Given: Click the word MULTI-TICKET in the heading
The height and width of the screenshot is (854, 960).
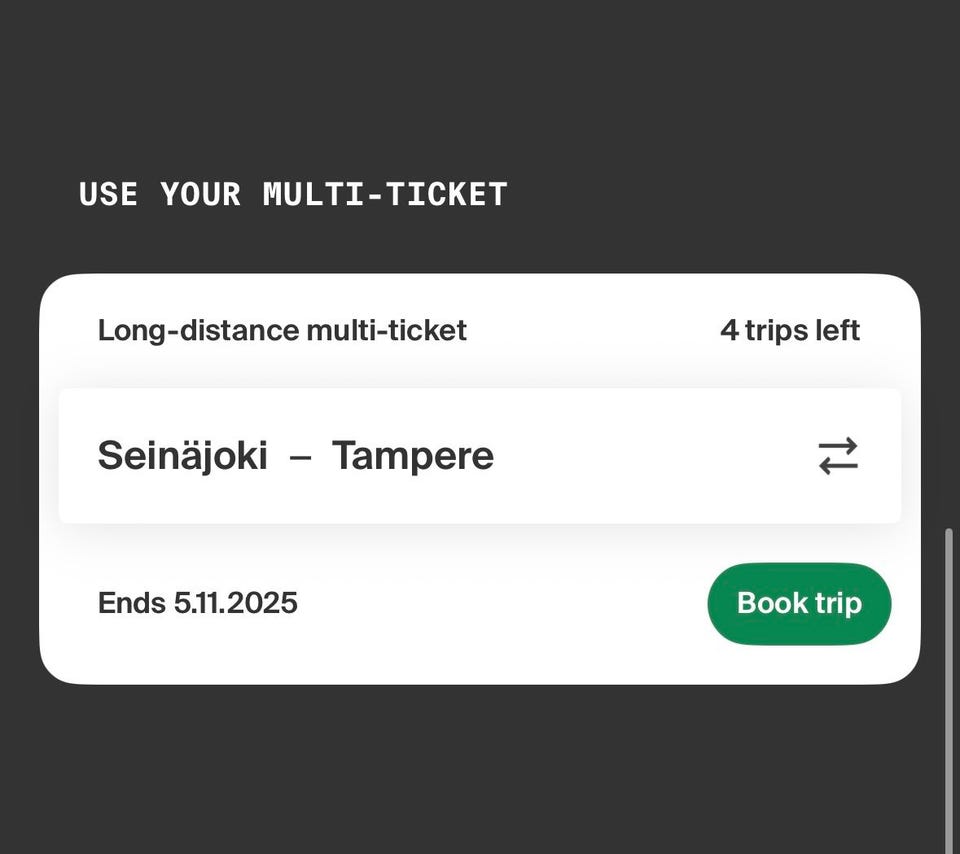Looking at the screenshot, I should 385,194.
